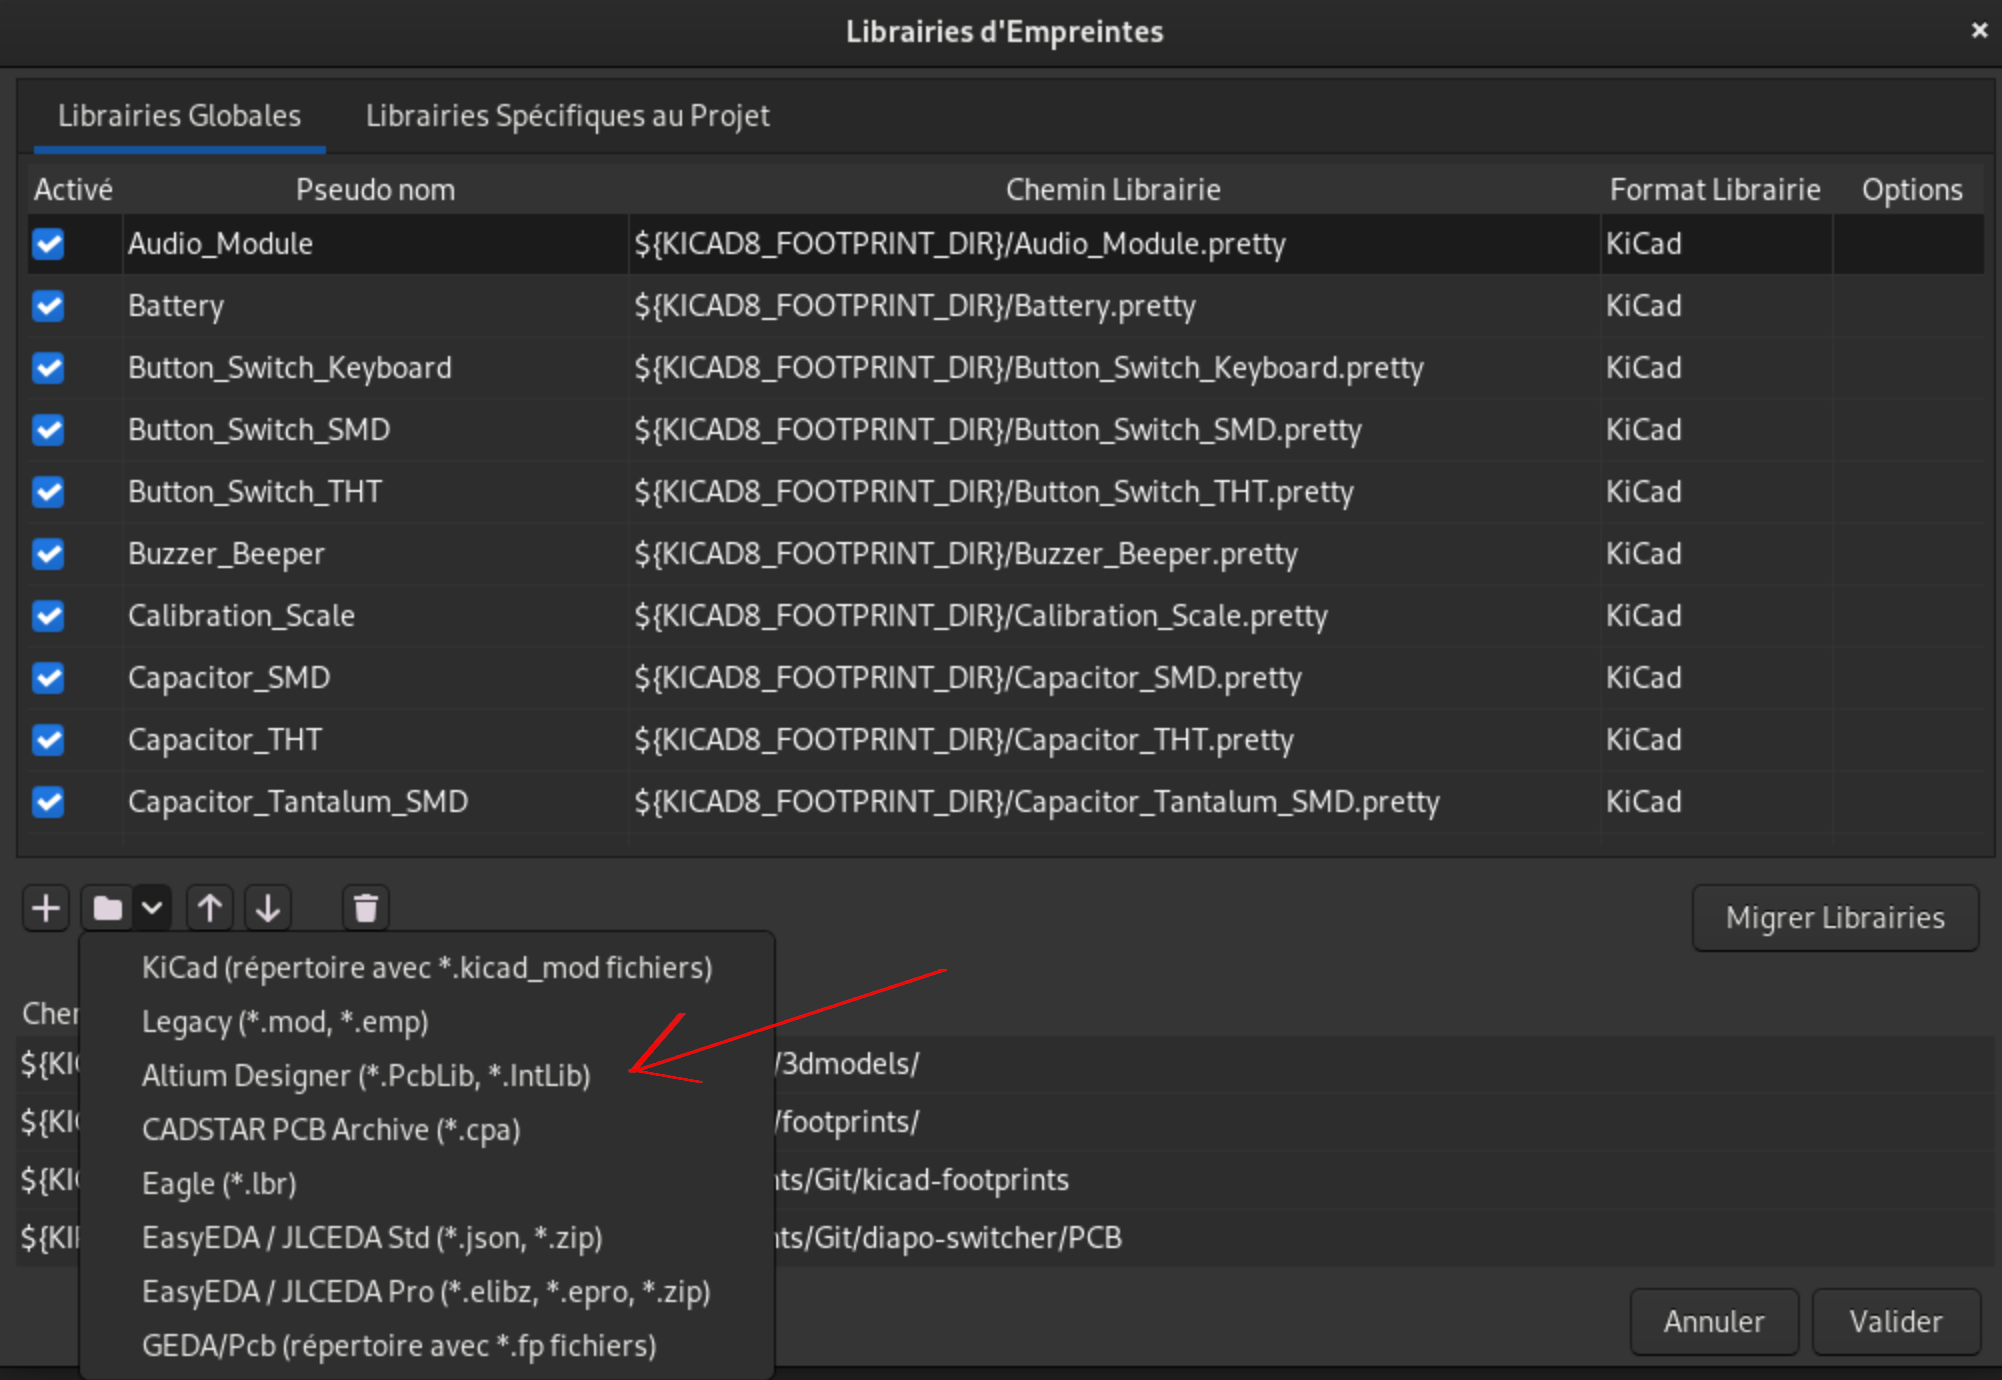Click the Migrer Librairies button

coord(1835,917)
